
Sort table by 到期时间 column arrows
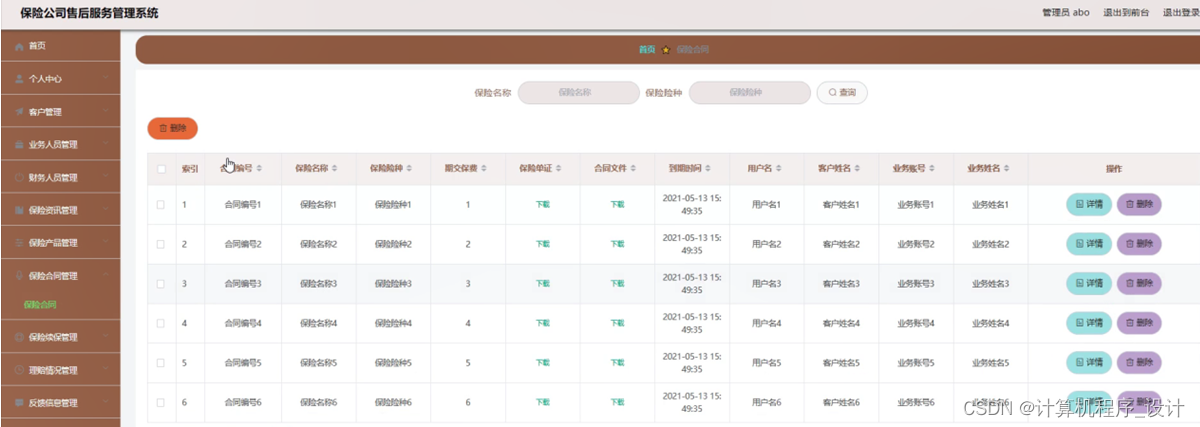[709, 169]
